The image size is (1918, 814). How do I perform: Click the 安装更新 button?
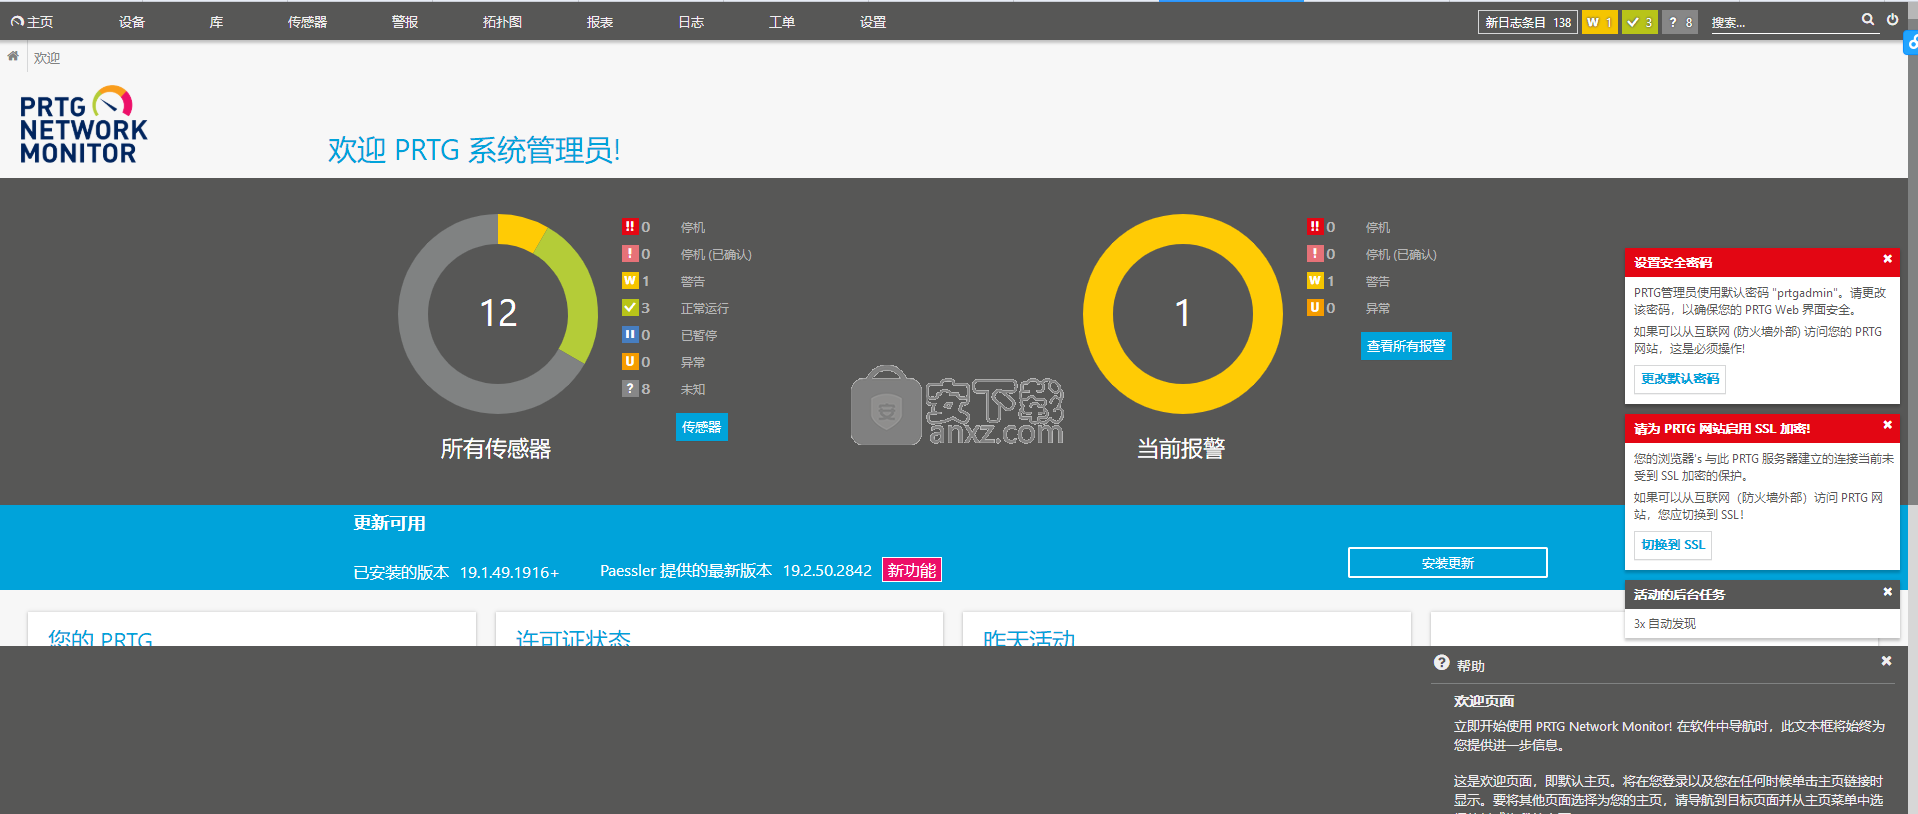(x=1448, y=563)
